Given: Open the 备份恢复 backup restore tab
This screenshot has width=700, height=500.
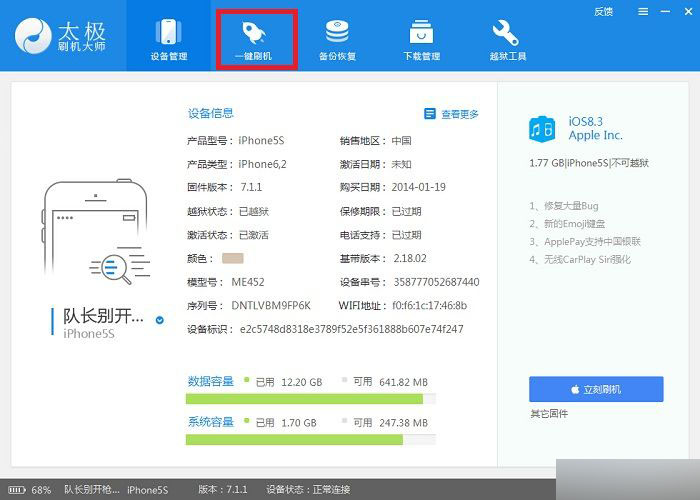Looking at the screenshot, I should point(338,39).
